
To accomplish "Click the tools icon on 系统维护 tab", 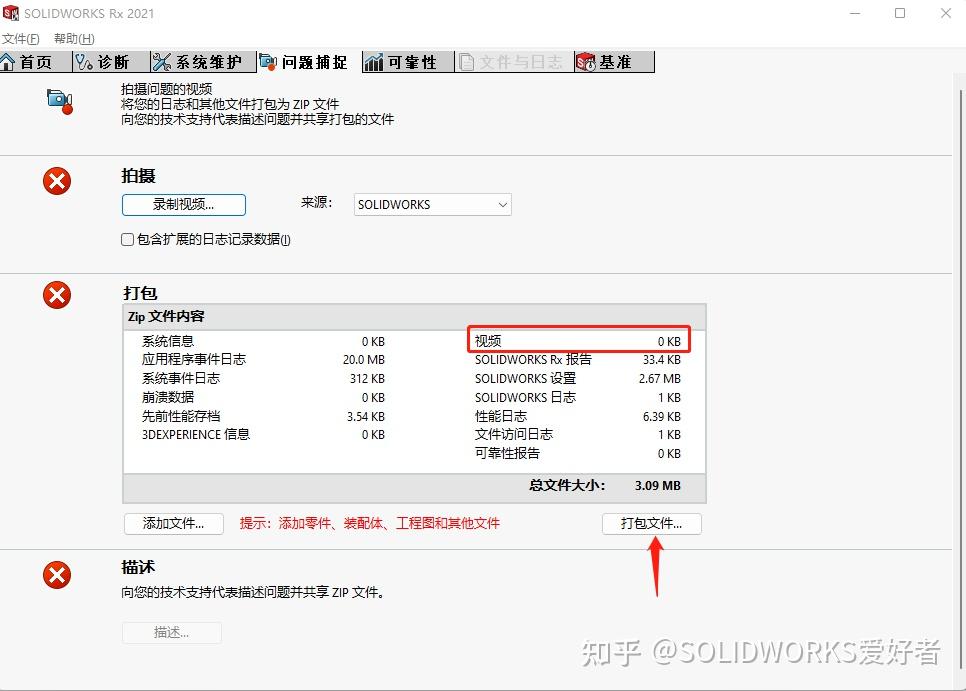I will (x=161, y=62).
